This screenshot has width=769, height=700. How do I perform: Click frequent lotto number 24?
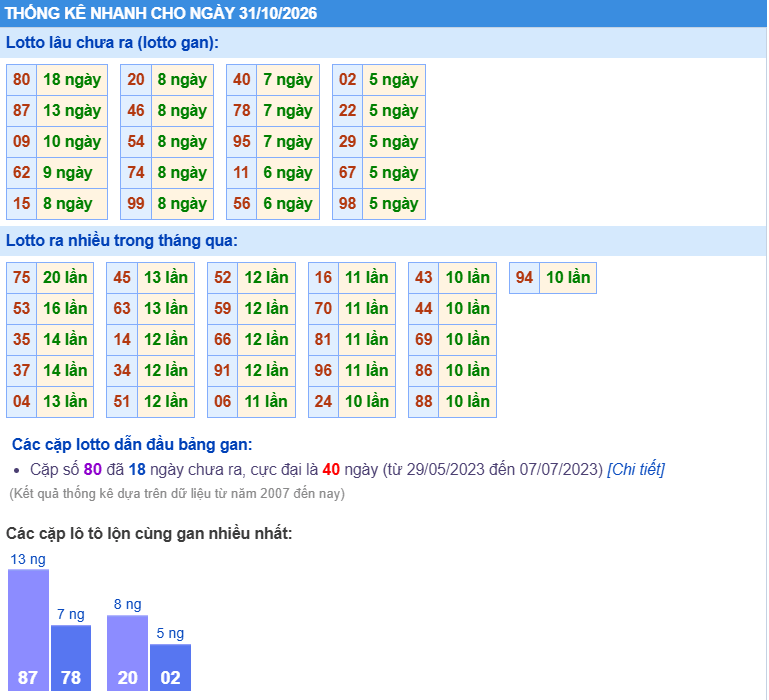(x=323, y=402)
